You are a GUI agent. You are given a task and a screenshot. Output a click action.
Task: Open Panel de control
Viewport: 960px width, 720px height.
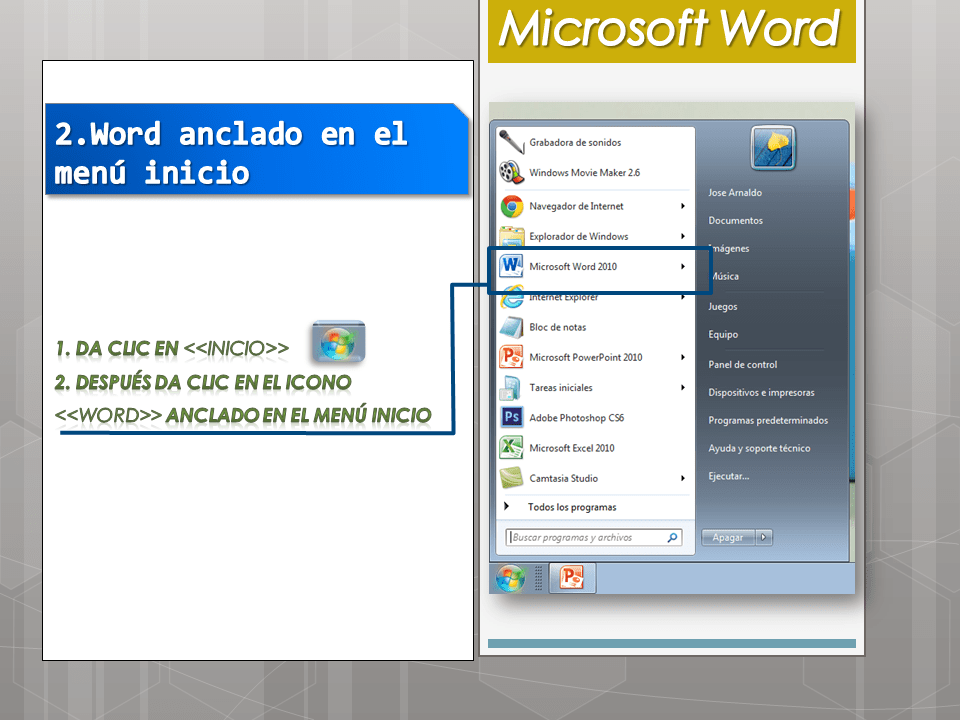(x=743, y=364)
